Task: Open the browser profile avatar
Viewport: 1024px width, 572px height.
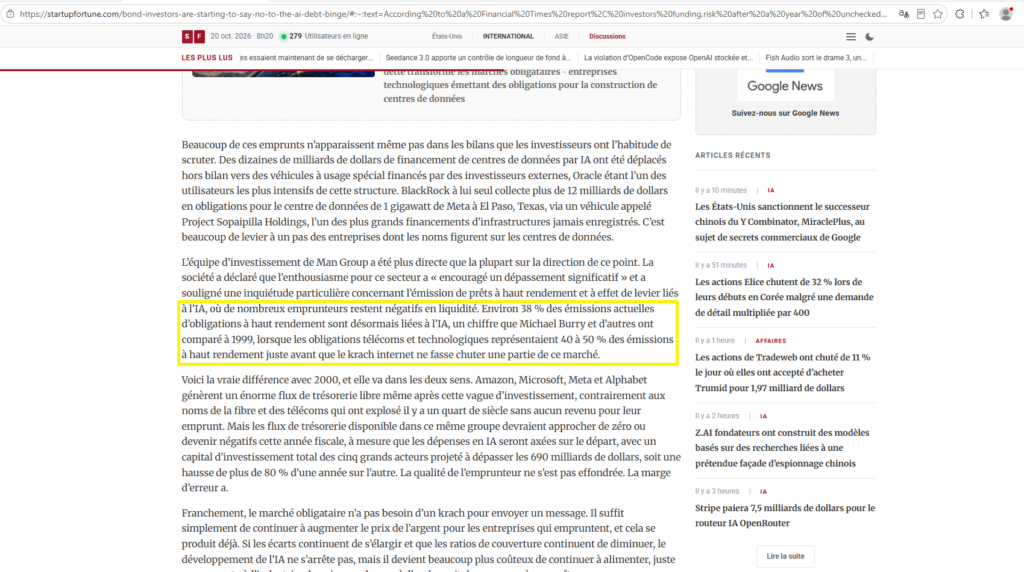Action: click(1006, 14)
